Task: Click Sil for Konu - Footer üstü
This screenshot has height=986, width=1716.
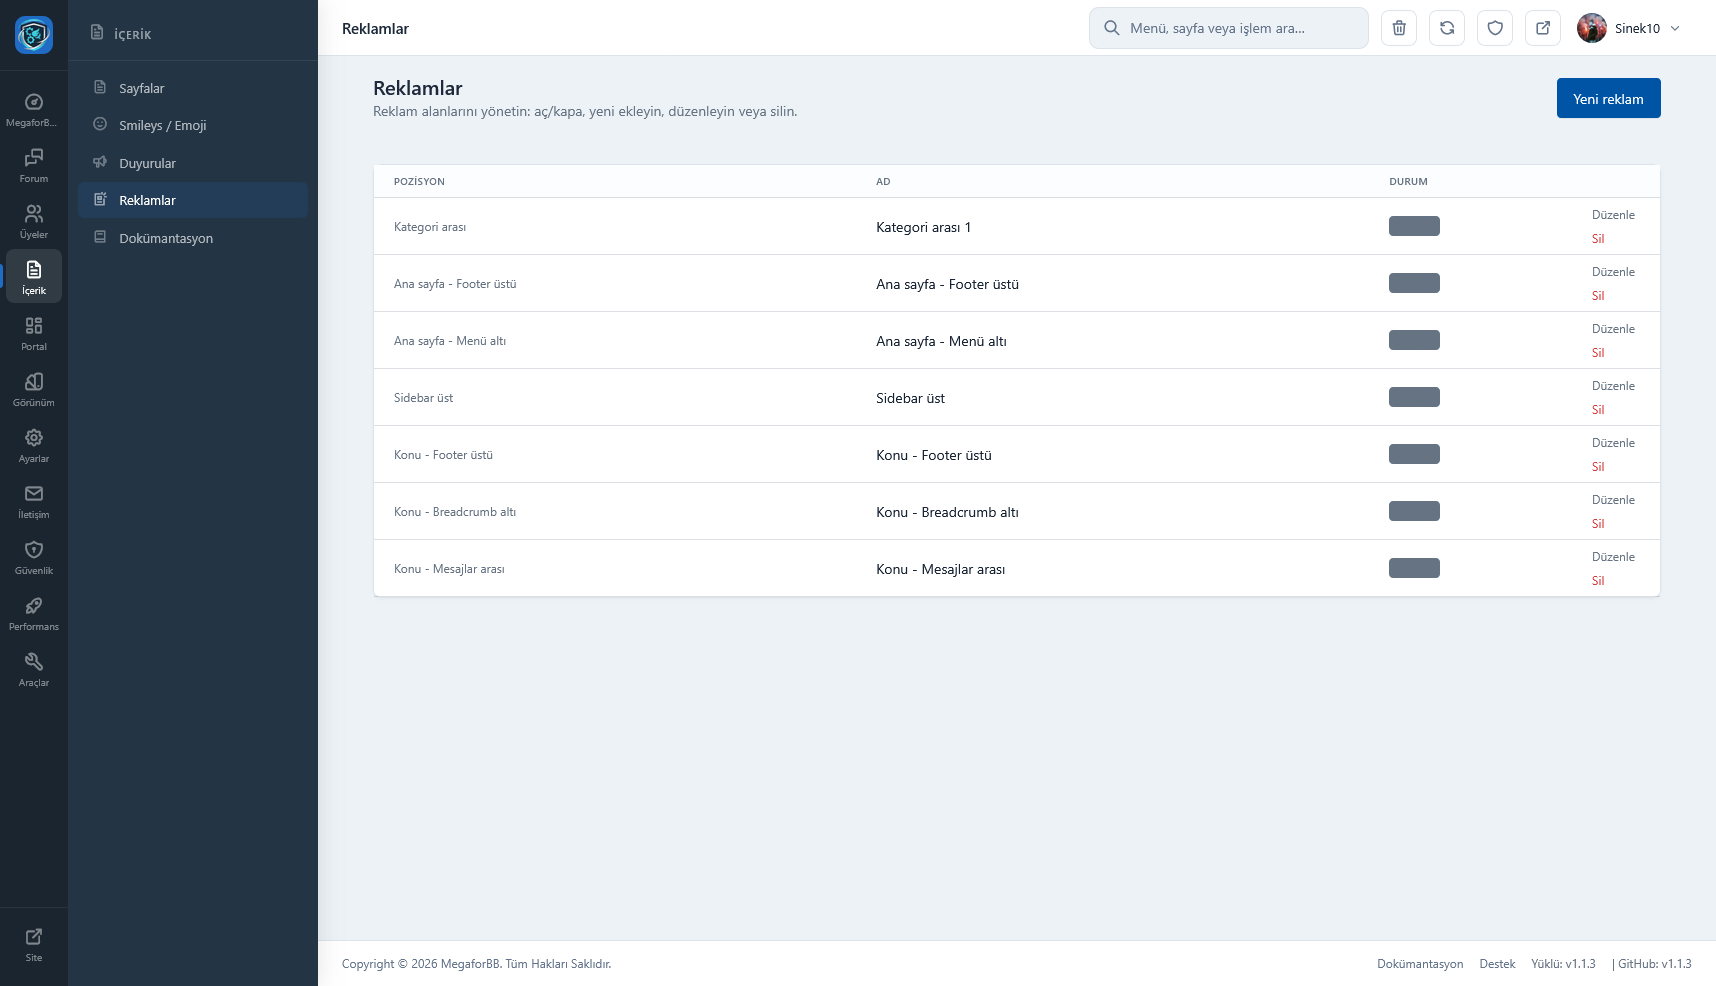Action: 1598,467
